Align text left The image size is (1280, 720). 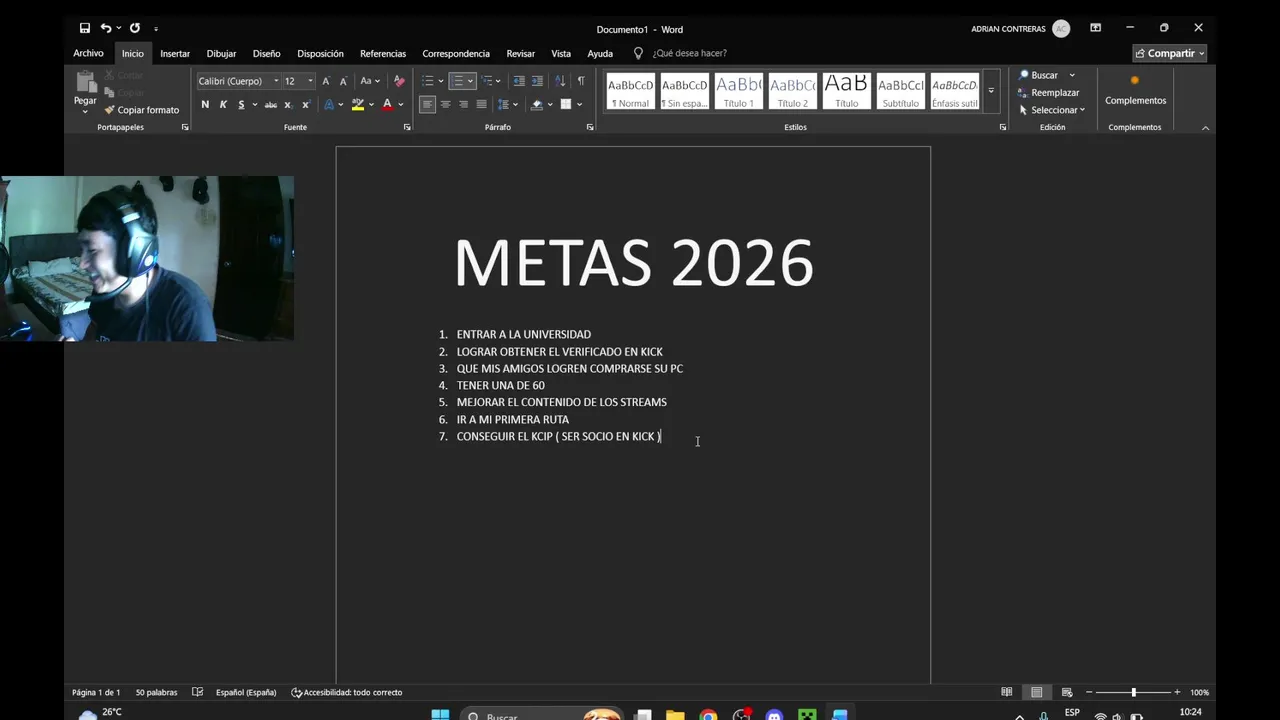(427, 104)
